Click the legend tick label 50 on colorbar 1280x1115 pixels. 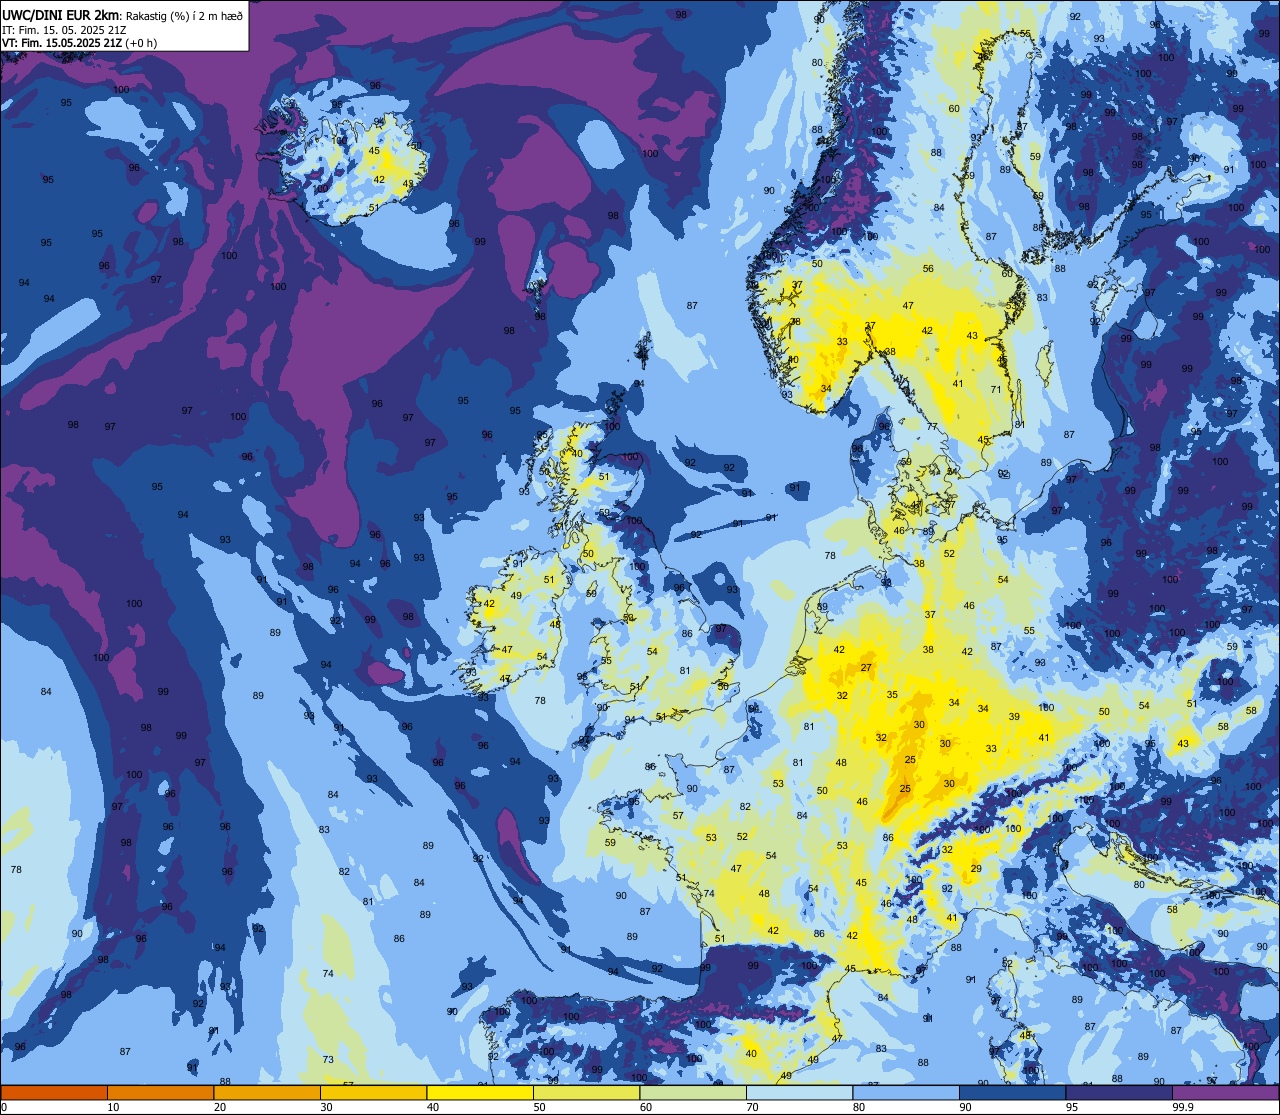click(x=539, y=1107)
